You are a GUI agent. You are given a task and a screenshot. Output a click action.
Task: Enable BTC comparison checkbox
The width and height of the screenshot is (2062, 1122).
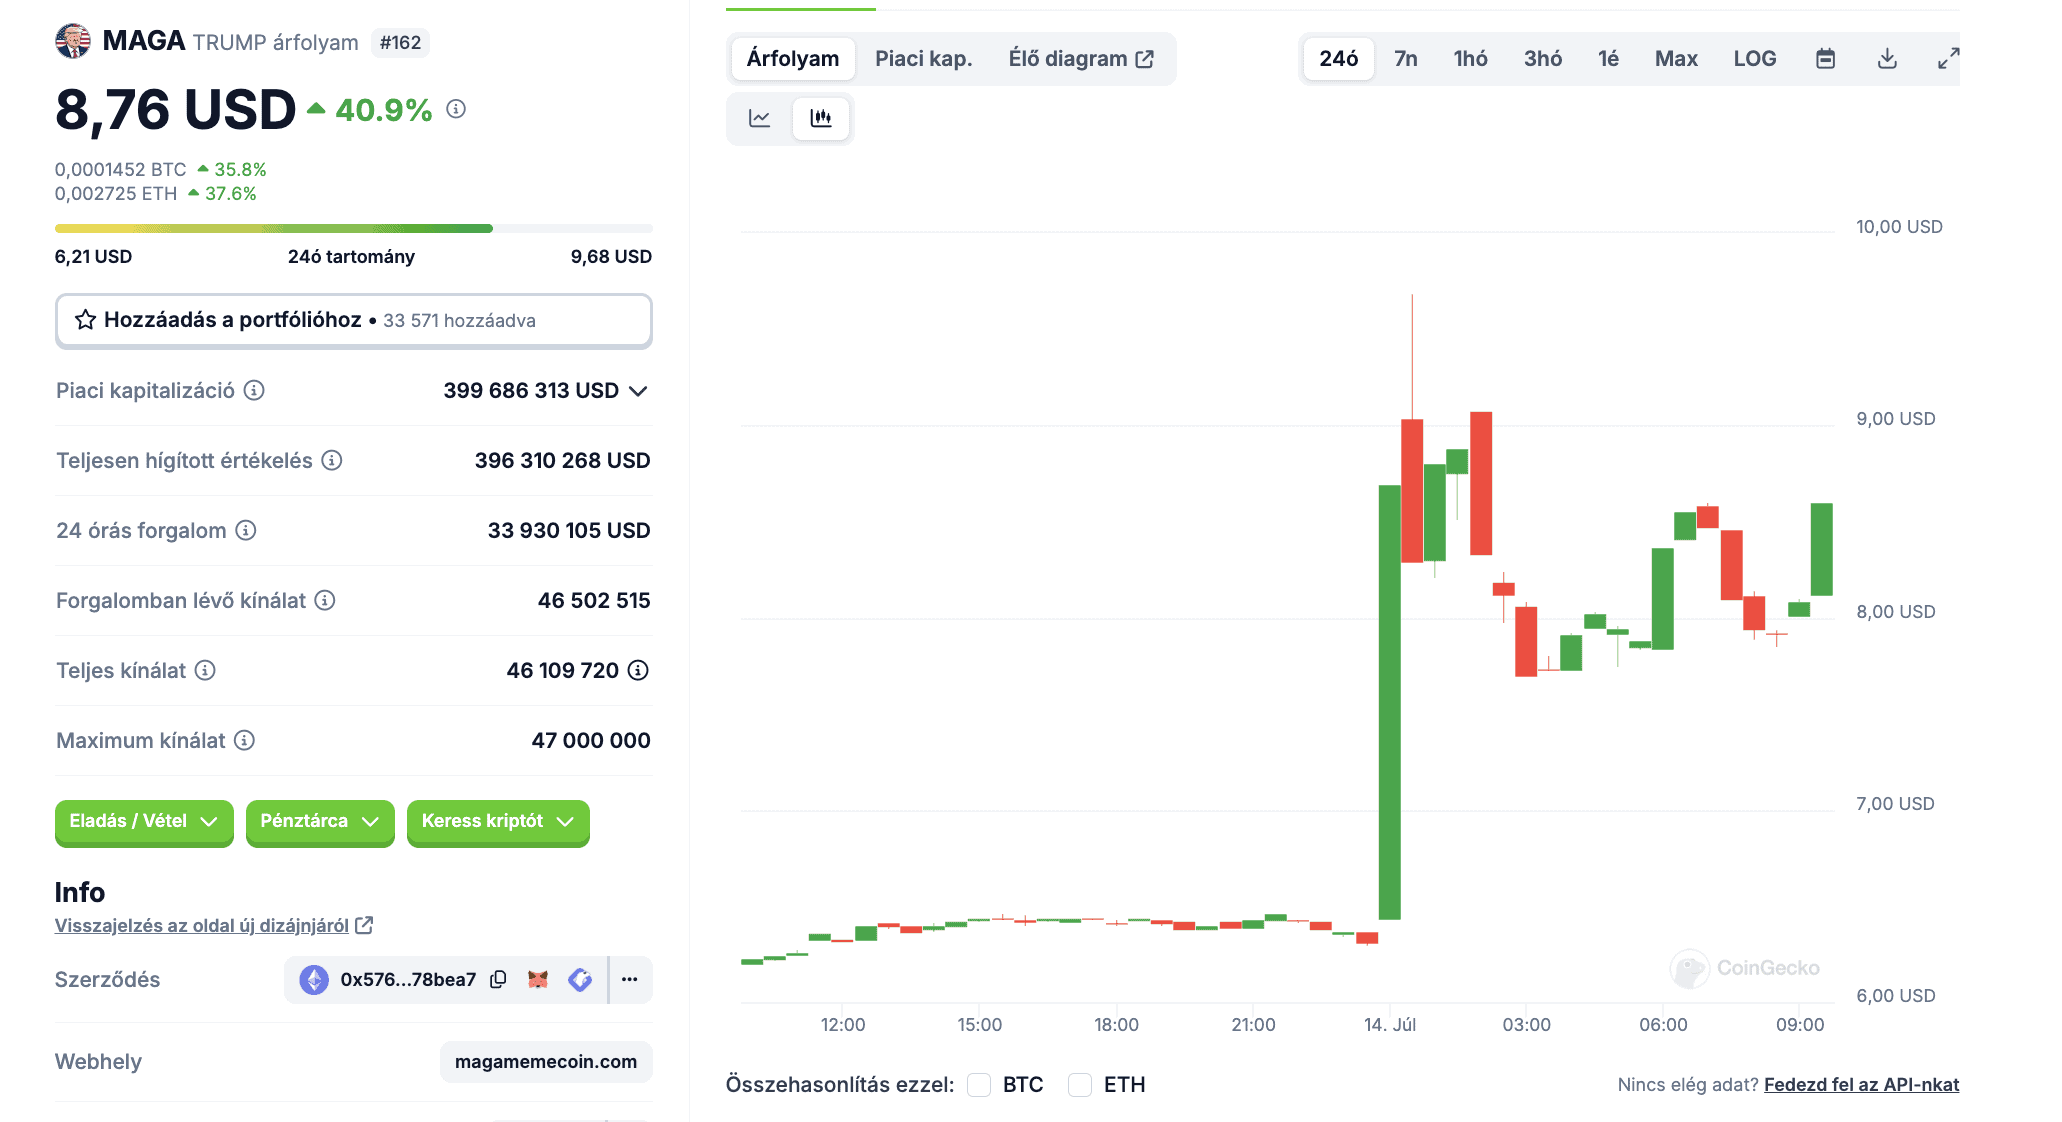(x=979, y=1085)
